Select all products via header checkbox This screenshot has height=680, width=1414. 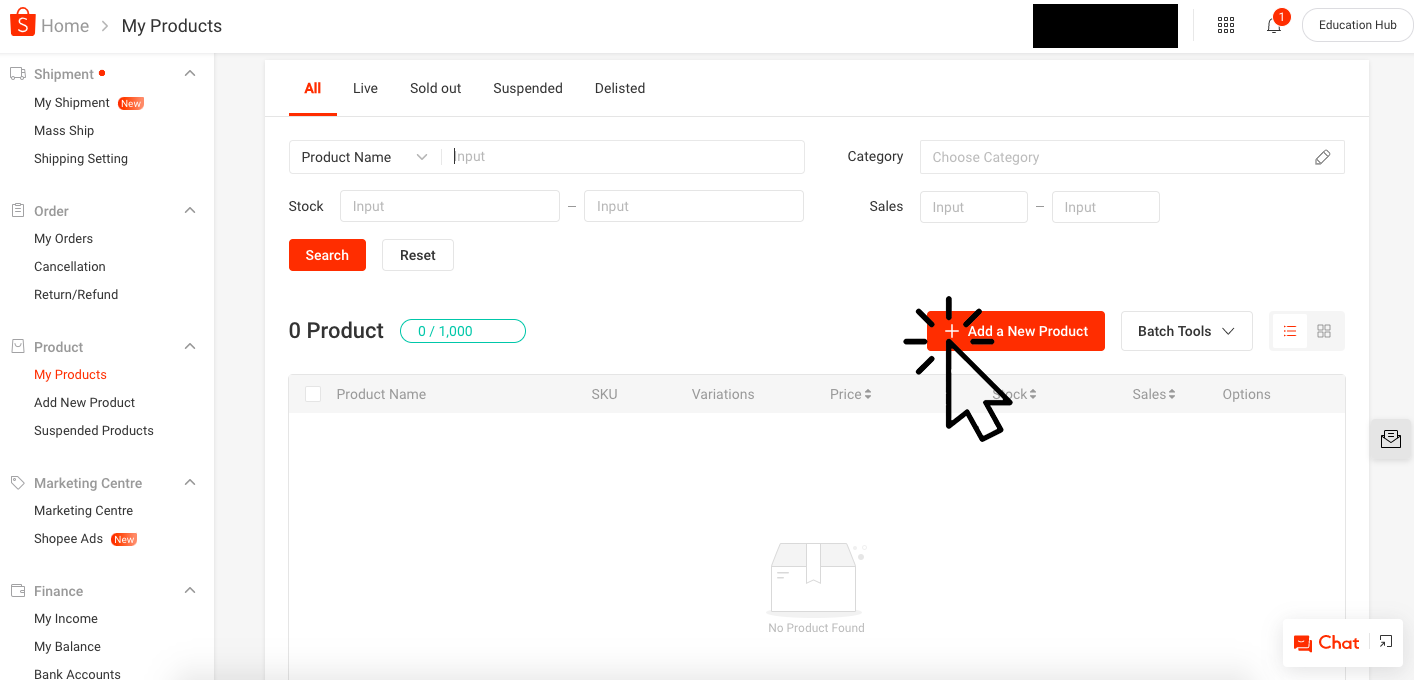pyautogui.click(x=313, y=394)
